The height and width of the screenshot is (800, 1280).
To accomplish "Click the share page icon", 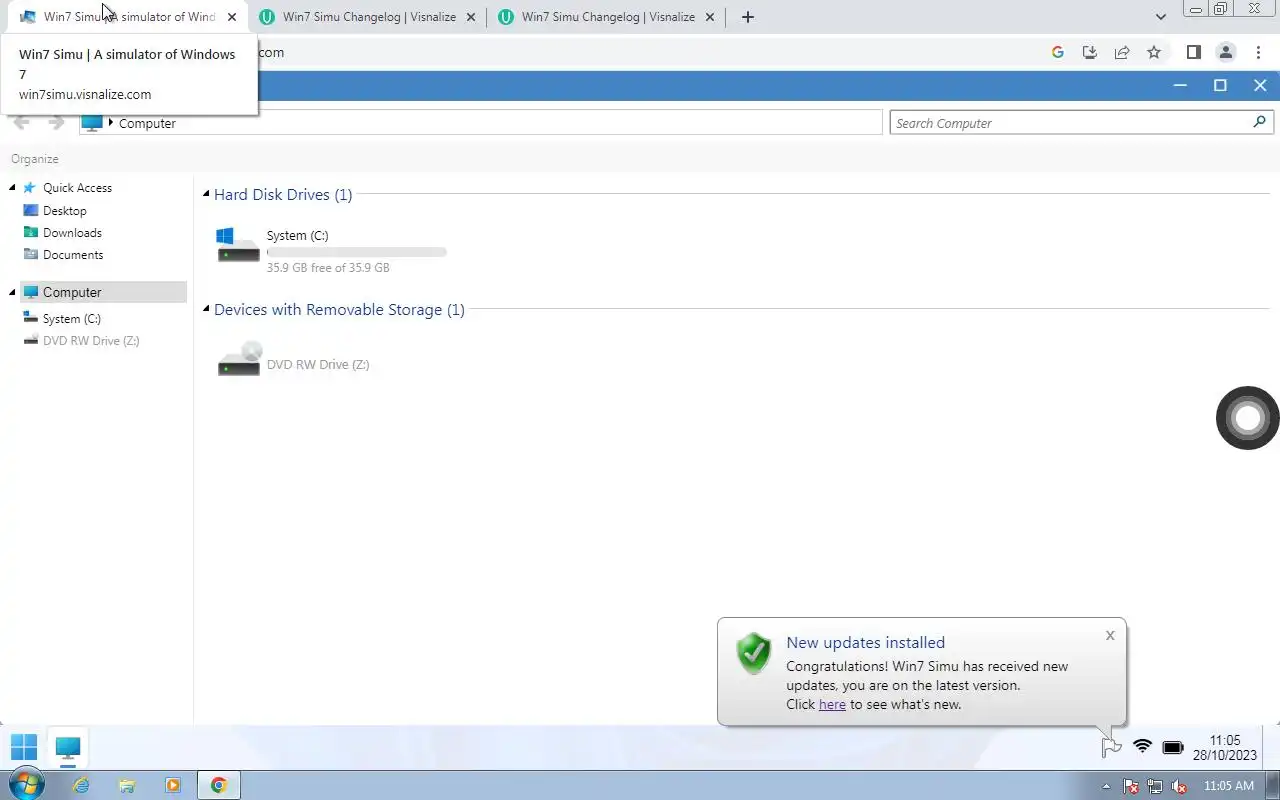I will tap(1122, 52).
